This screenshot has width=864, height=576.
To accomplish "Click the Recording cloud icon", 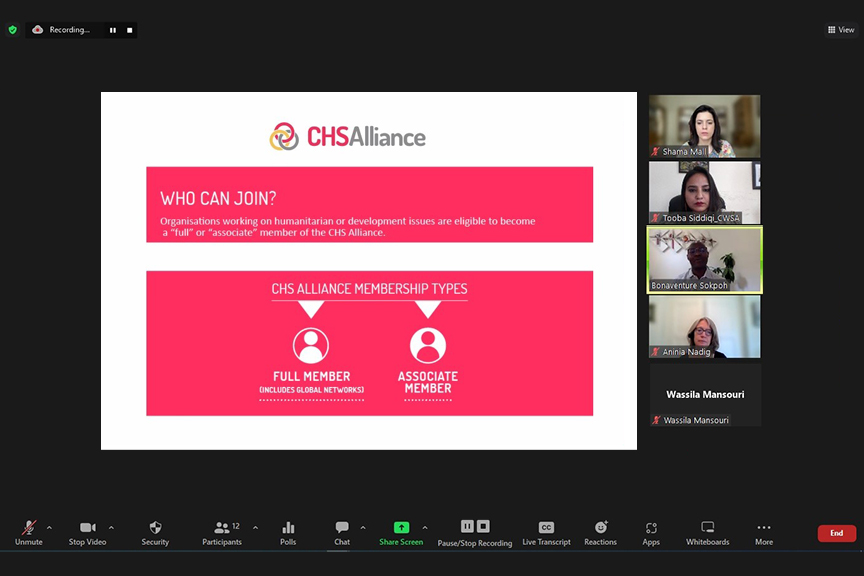I will pos(37,30).
